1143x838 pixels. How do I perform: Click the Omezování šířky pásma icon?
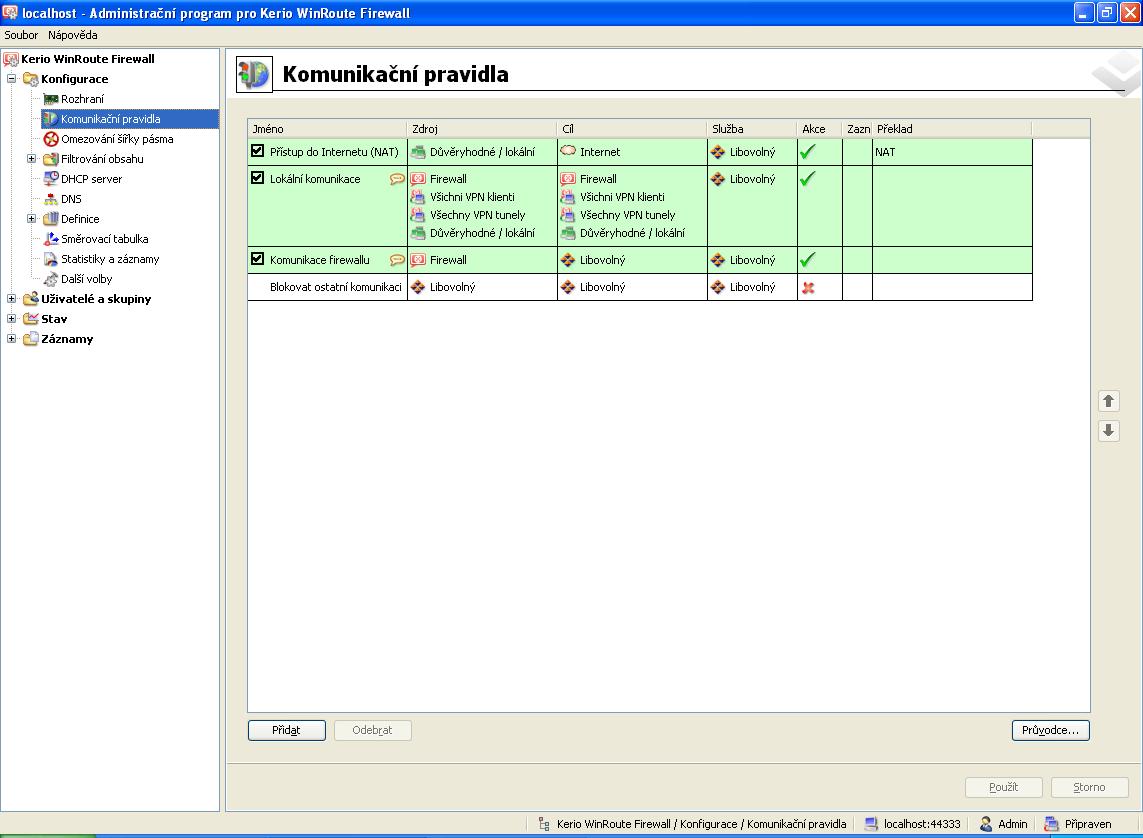point(50,139)
